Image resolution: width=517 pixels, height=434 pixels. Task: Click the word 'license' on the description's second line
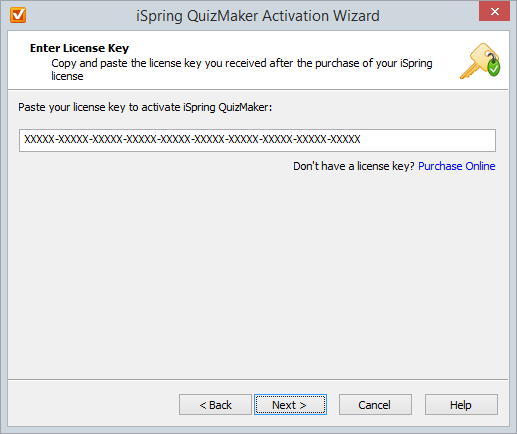pos(67,76)
